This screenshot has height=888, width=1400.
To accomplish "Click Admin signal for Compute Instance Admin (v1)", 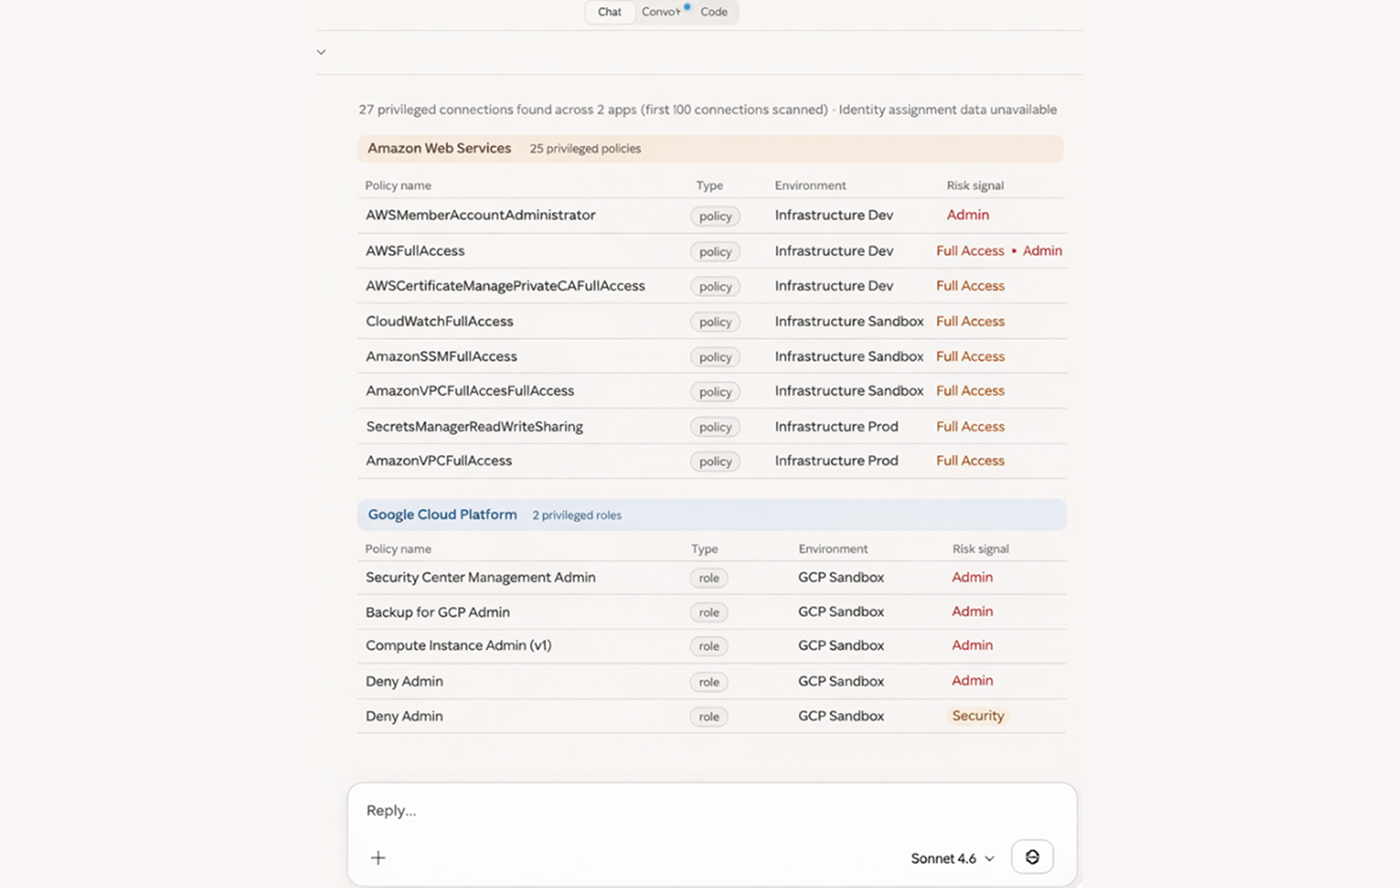I will click(x=972, y=645).
